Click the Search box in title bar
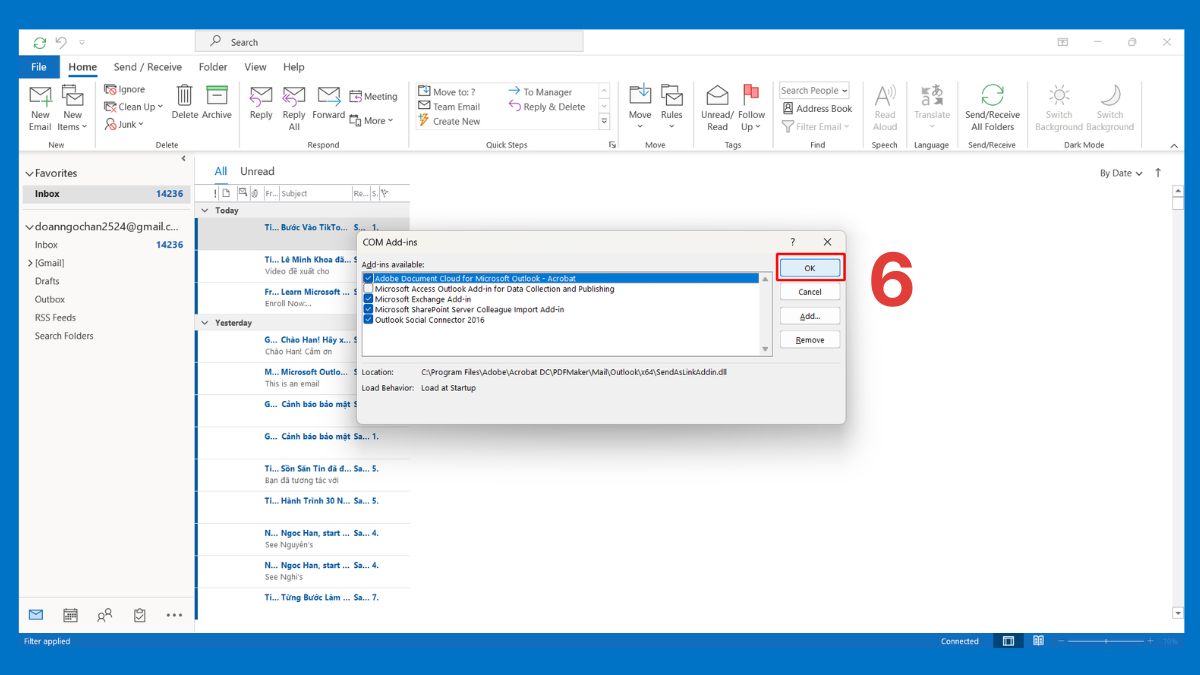The width and height of the screenshot is (1200, 675). 390,42
